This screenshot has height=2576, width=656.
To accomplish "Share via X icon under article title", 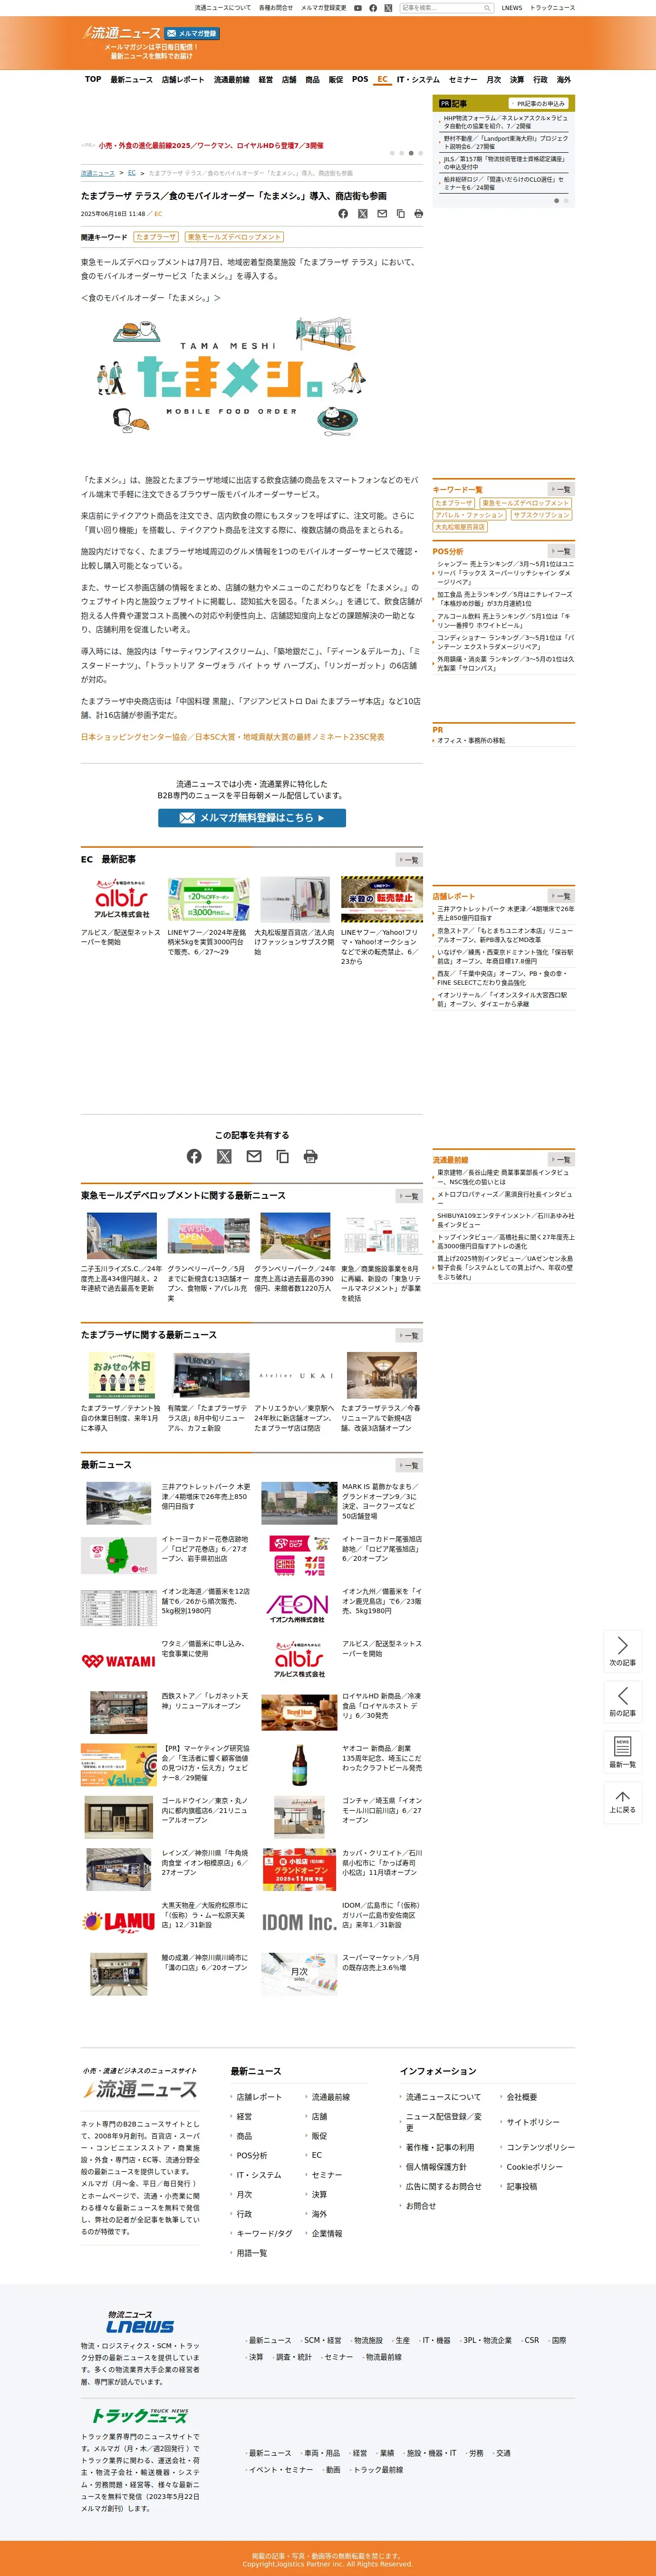I will 362,214.
